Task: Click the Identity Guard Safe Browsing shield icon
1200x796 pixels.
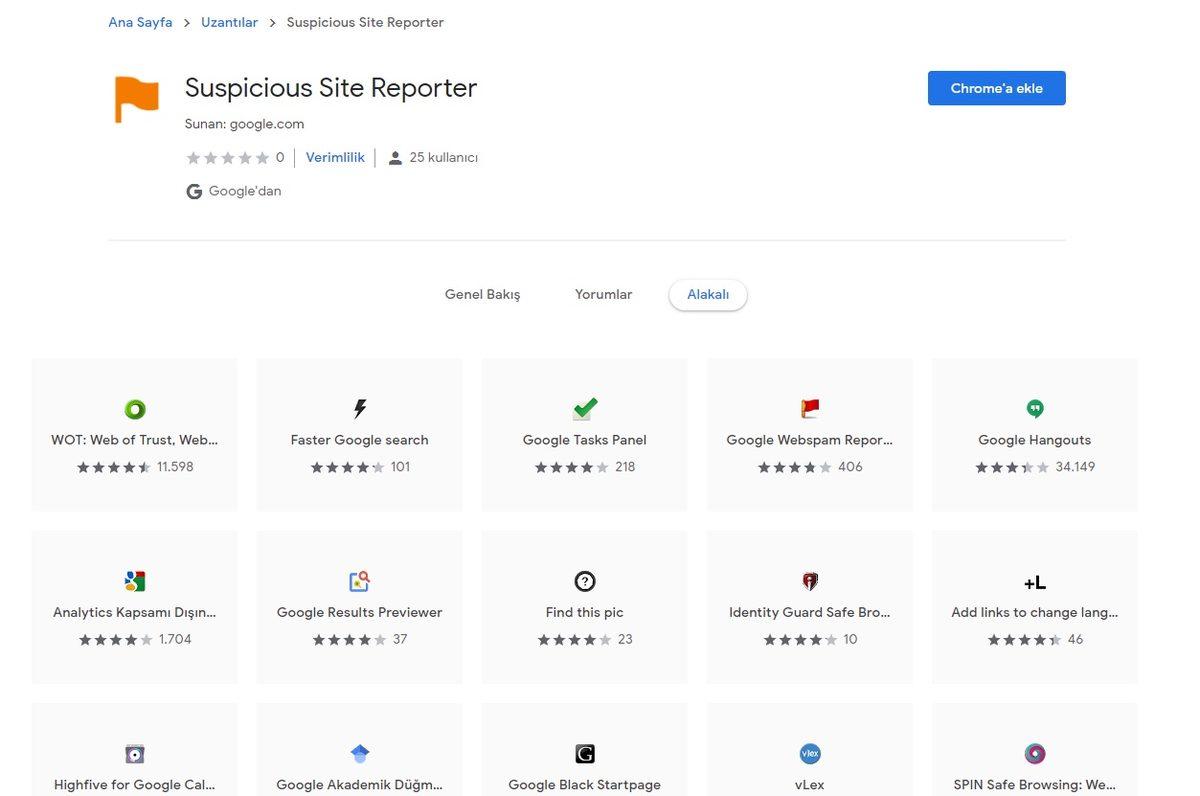Action: coord(809,581)
